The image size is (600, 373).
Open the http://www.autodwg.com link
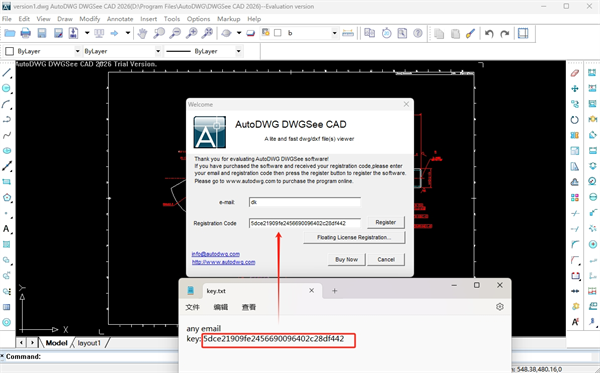(223, 262)
